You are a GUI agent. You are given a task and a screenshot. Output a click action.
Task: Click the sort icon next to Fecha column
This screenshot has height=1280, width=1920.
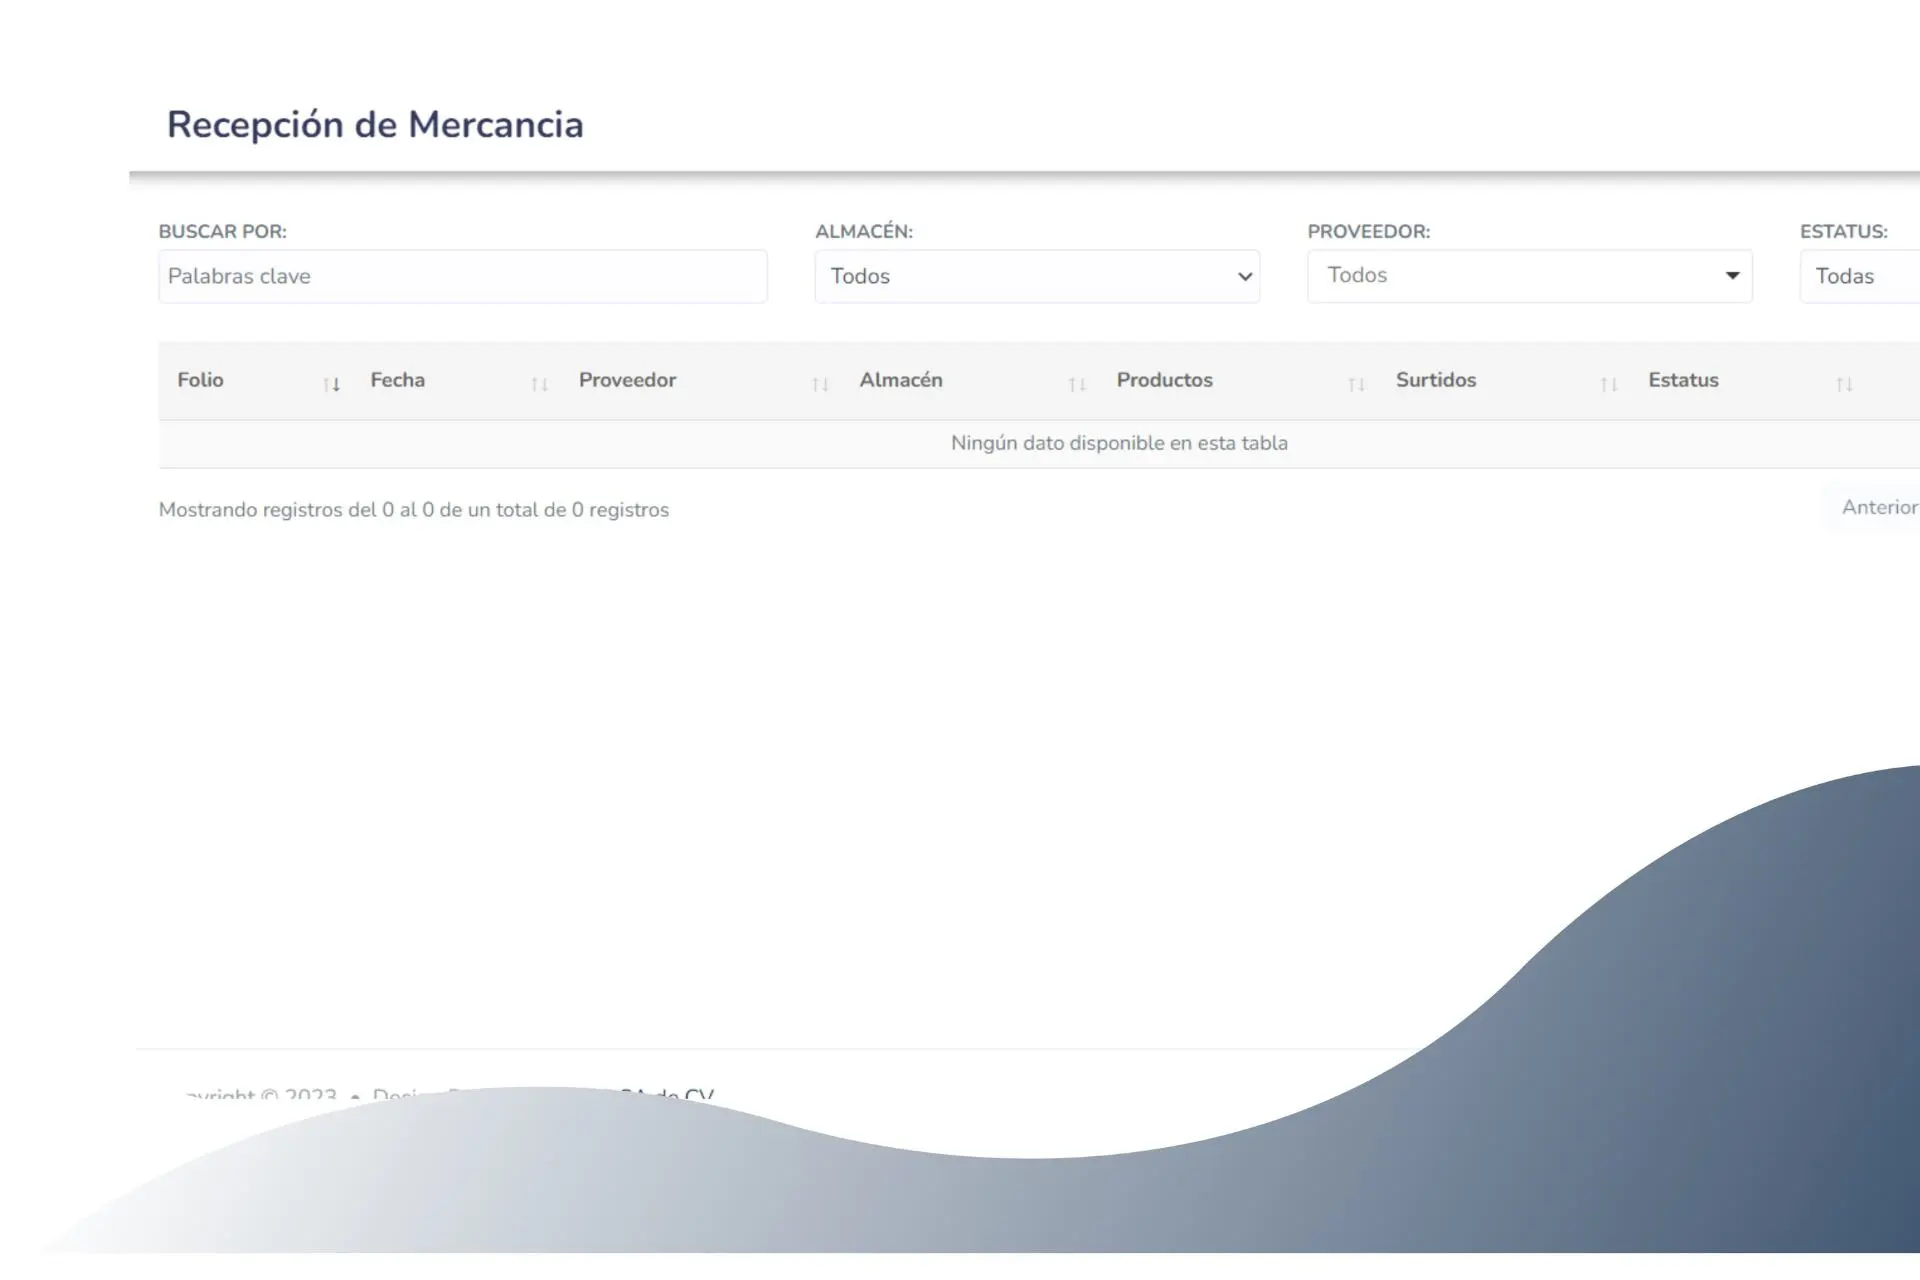tap(539, 383)
